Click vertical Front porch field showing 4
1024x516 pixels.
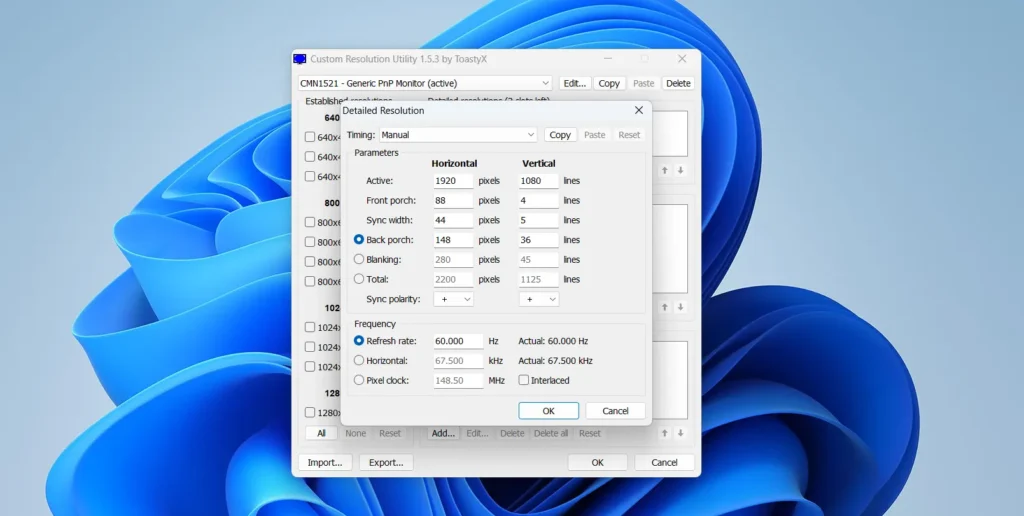tap(539, 201)
